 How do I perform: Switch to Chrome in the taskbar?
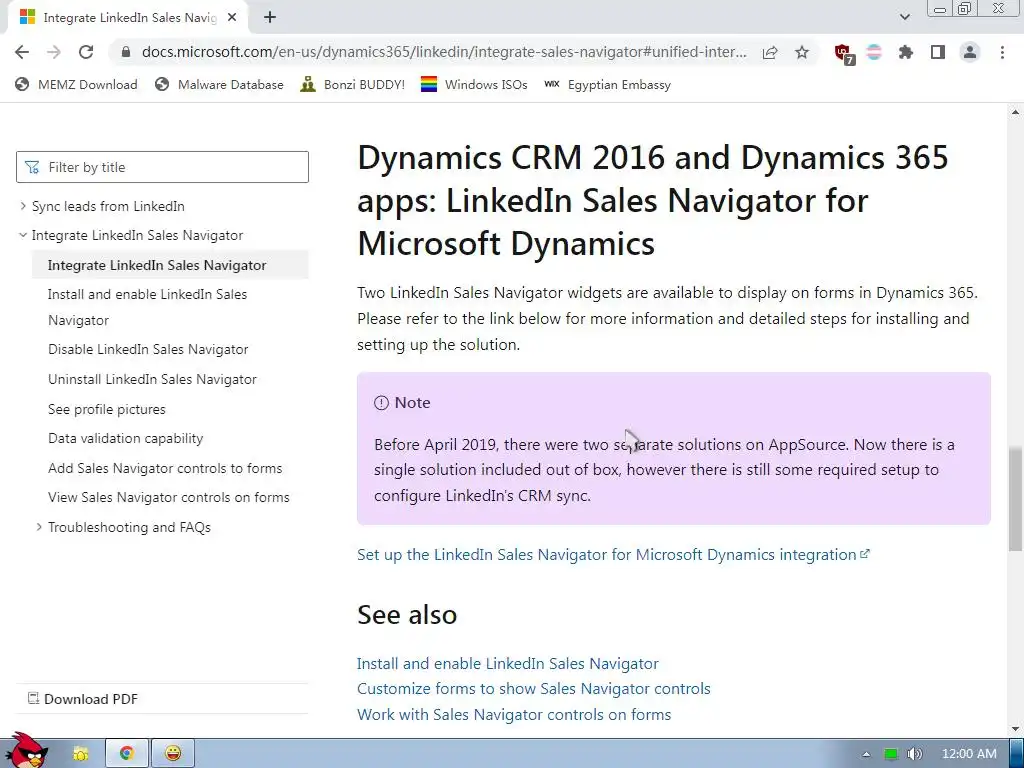coord(126,754)
